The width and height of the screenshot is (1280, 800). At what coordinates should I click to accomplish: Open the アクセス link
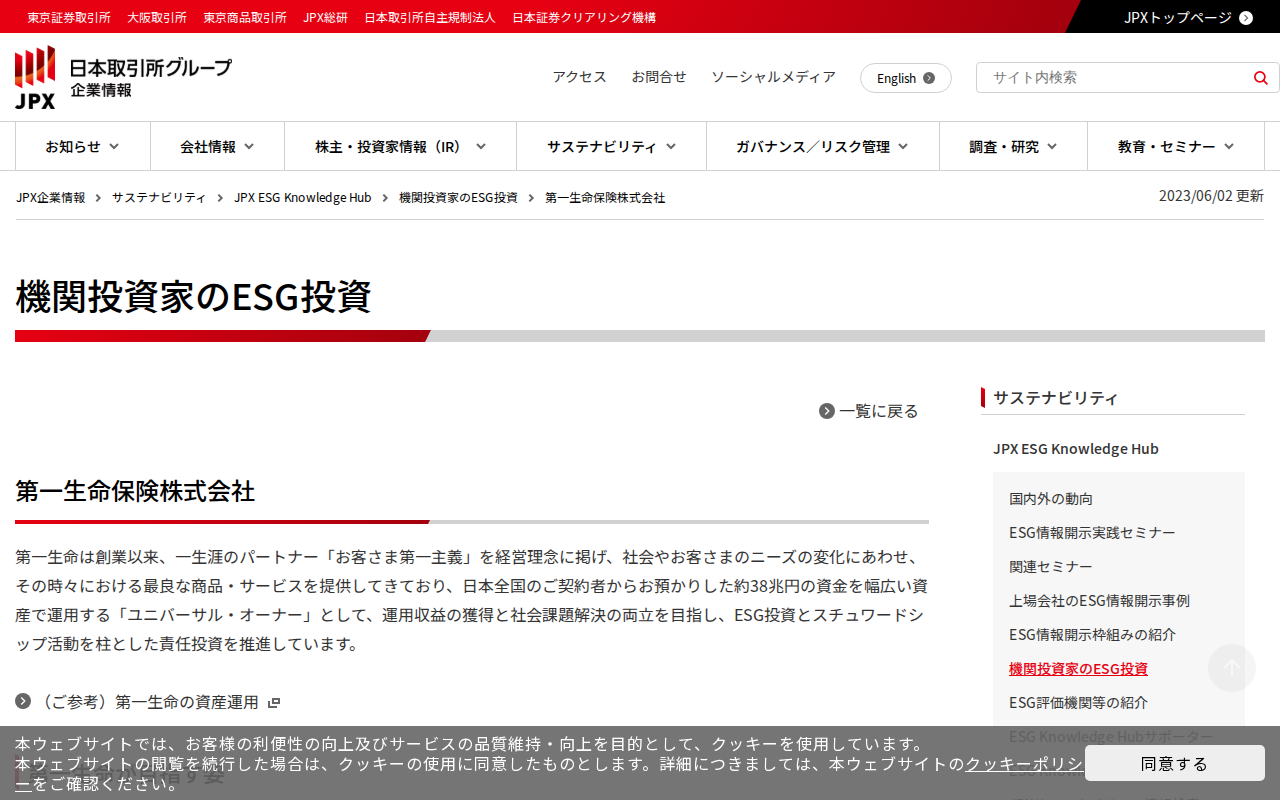[x=580, y=77]
